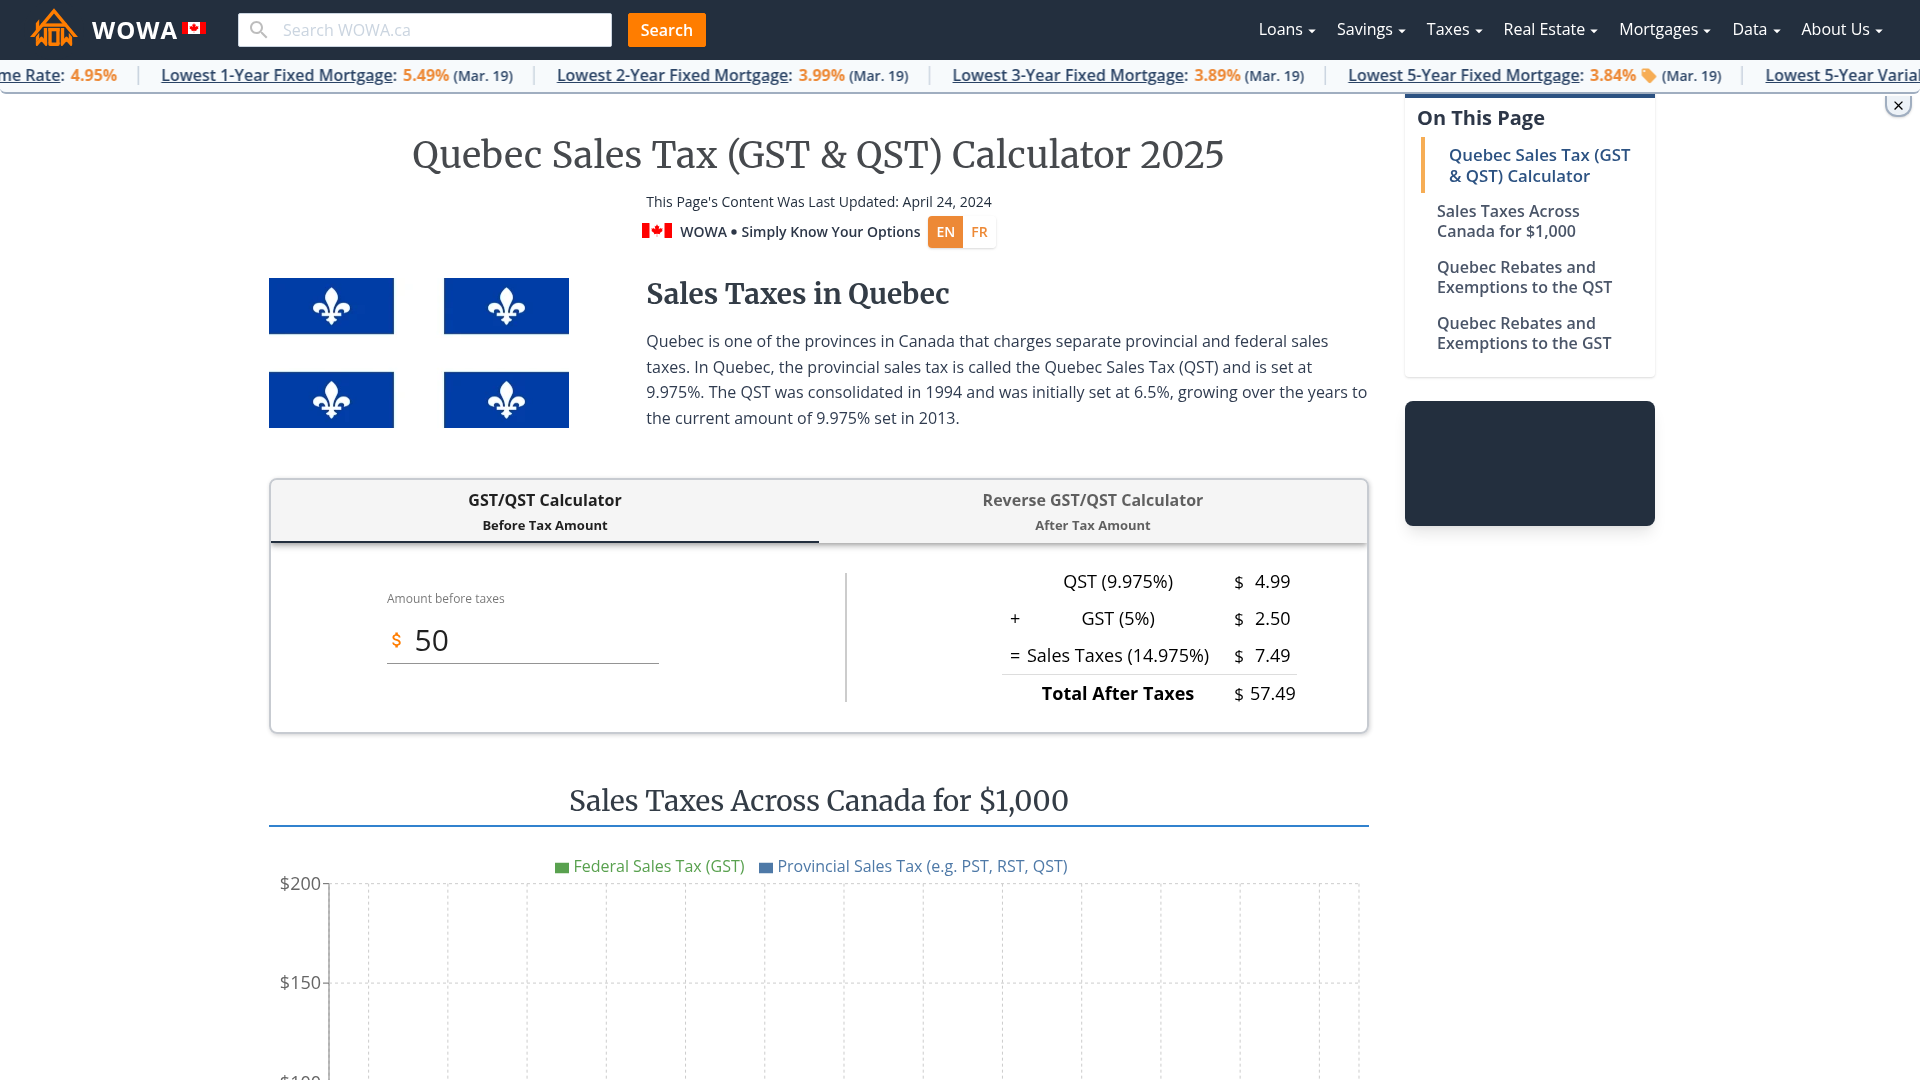The width and height of the screenshot is (1920, 1080).
Task: Expand the Loans dropdown menu
Action: tap(1284, 29)
